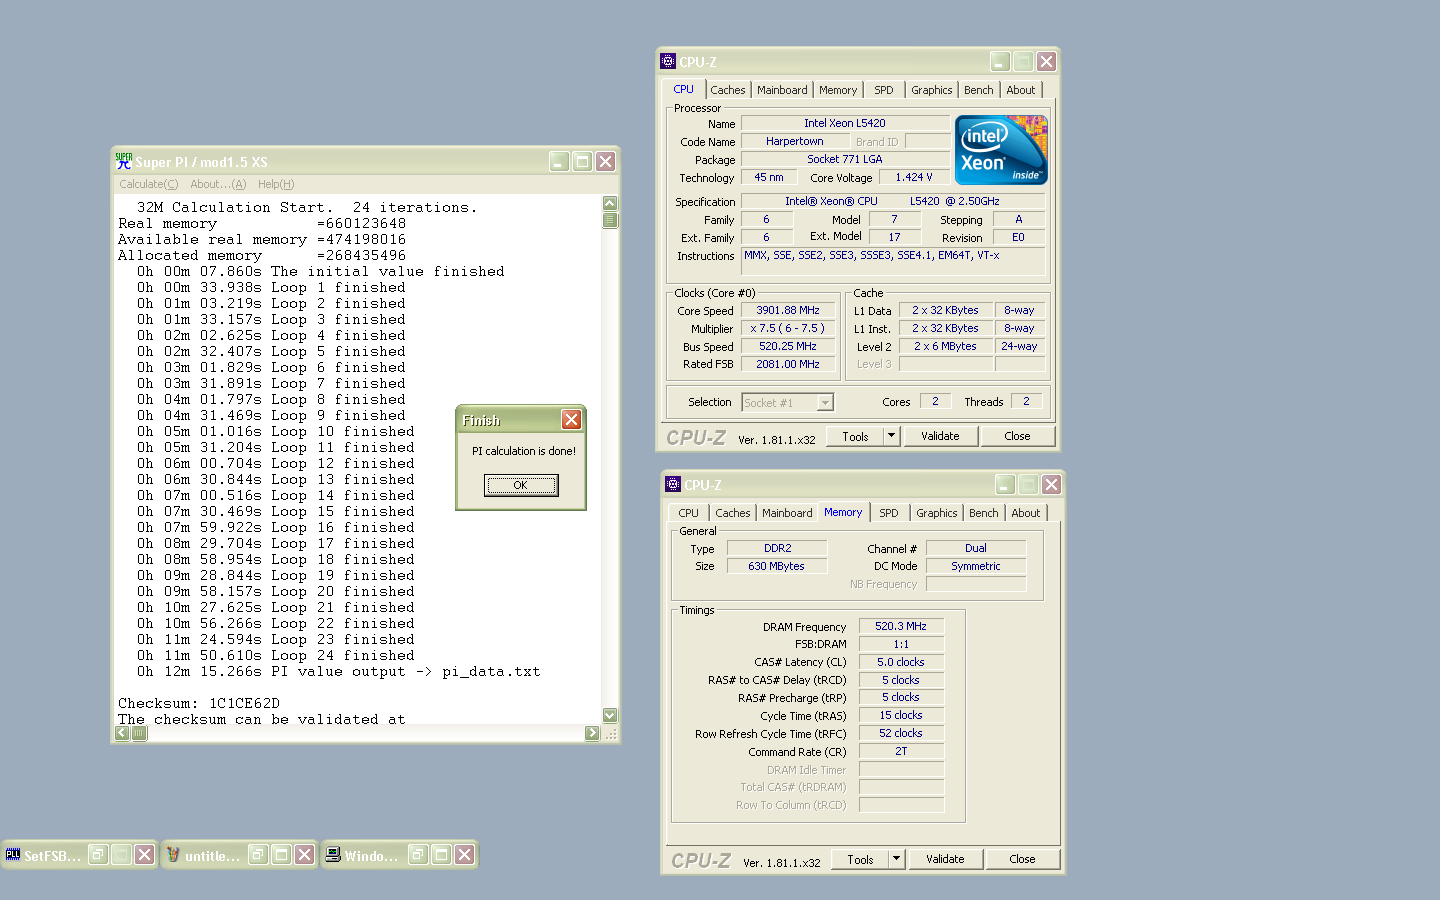Switch to Mainboard tab in top CPU-Z
1440x900 pixels.
pos(782,90)
